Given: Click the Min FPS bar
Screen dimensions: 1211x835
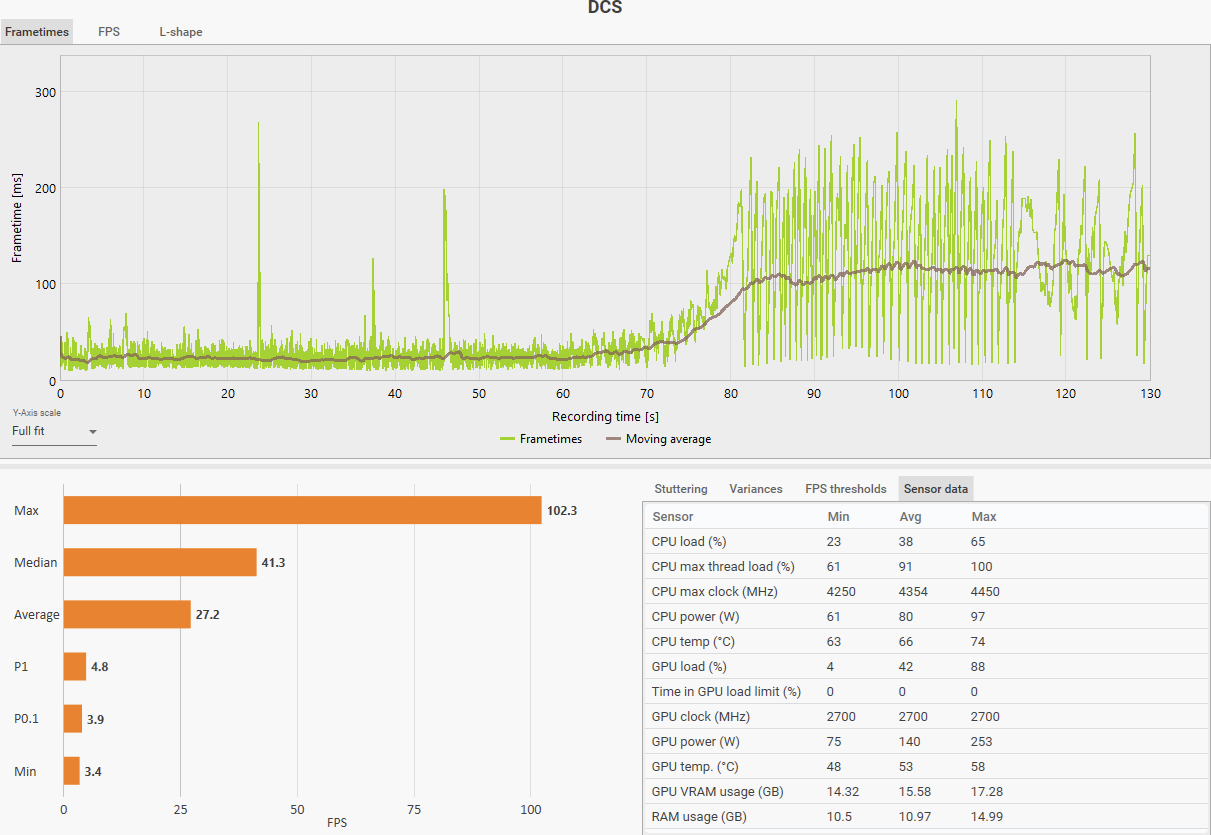Looking at the screenshot, I should (x=72, y=770).
